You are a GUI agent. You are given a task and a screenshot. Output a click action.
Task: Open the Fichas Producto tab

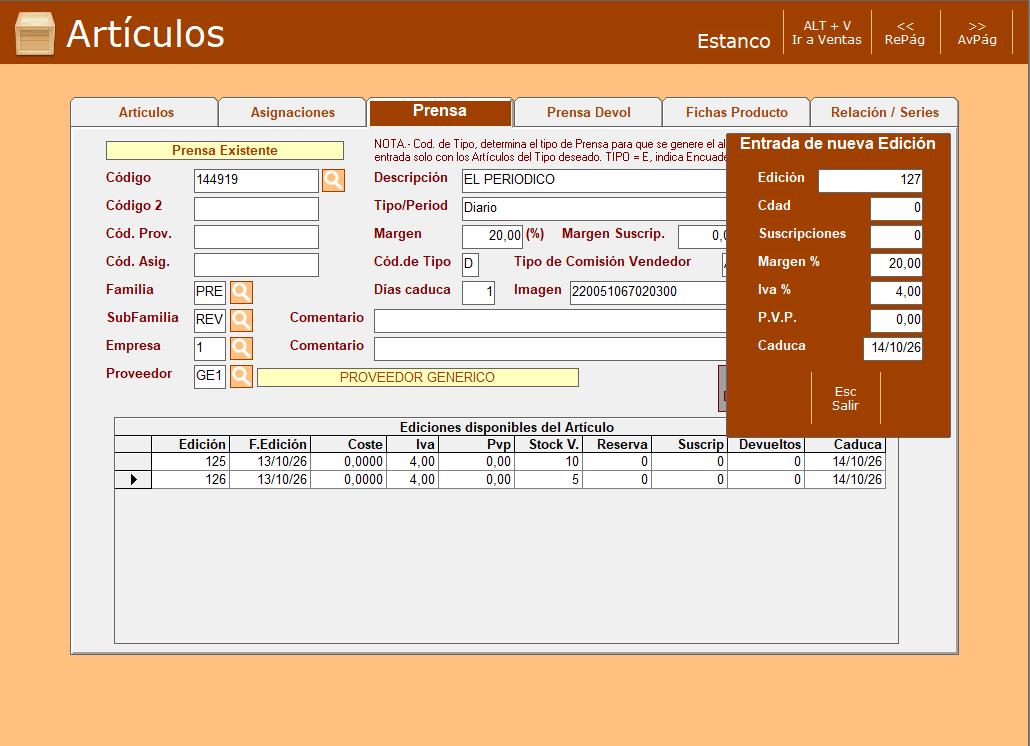tap(736, 112)
